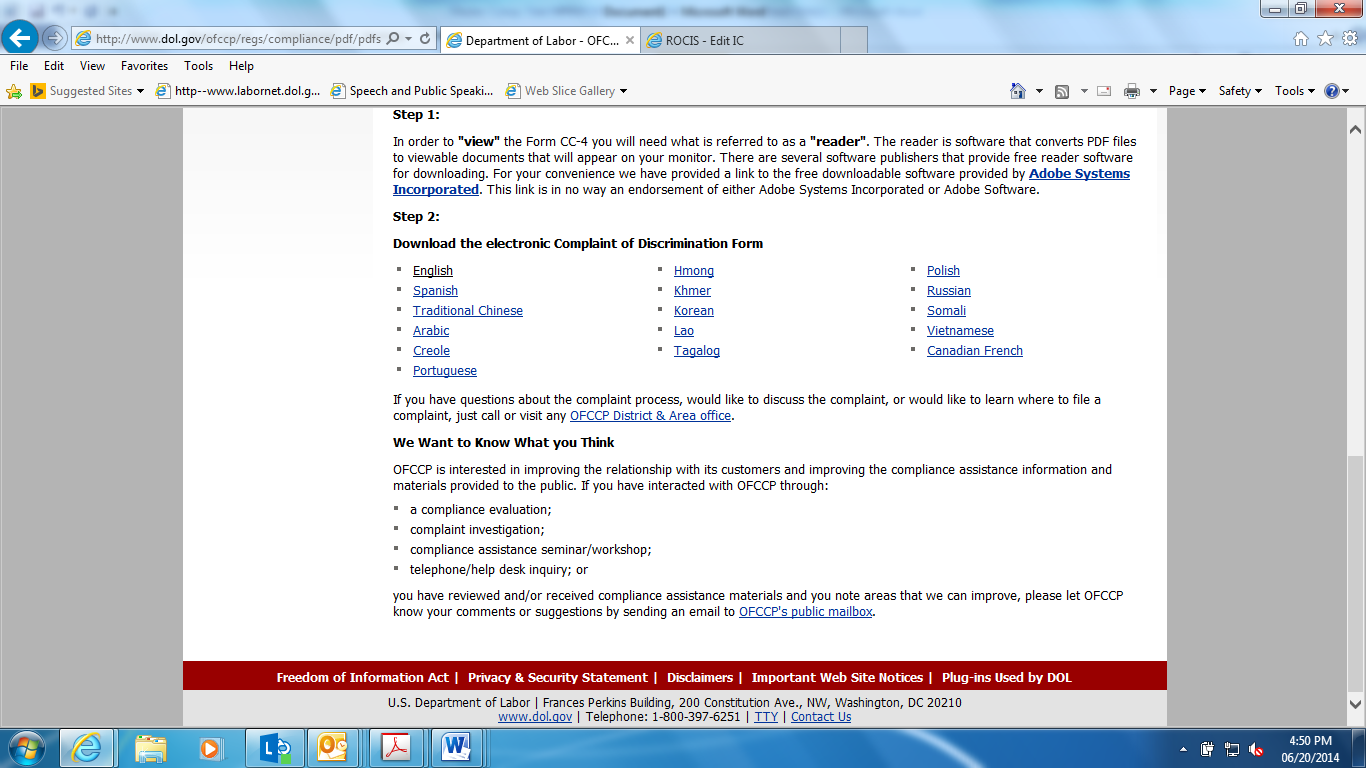Open the Favorites menu
1366x768 pixels.
click(144, 66)
